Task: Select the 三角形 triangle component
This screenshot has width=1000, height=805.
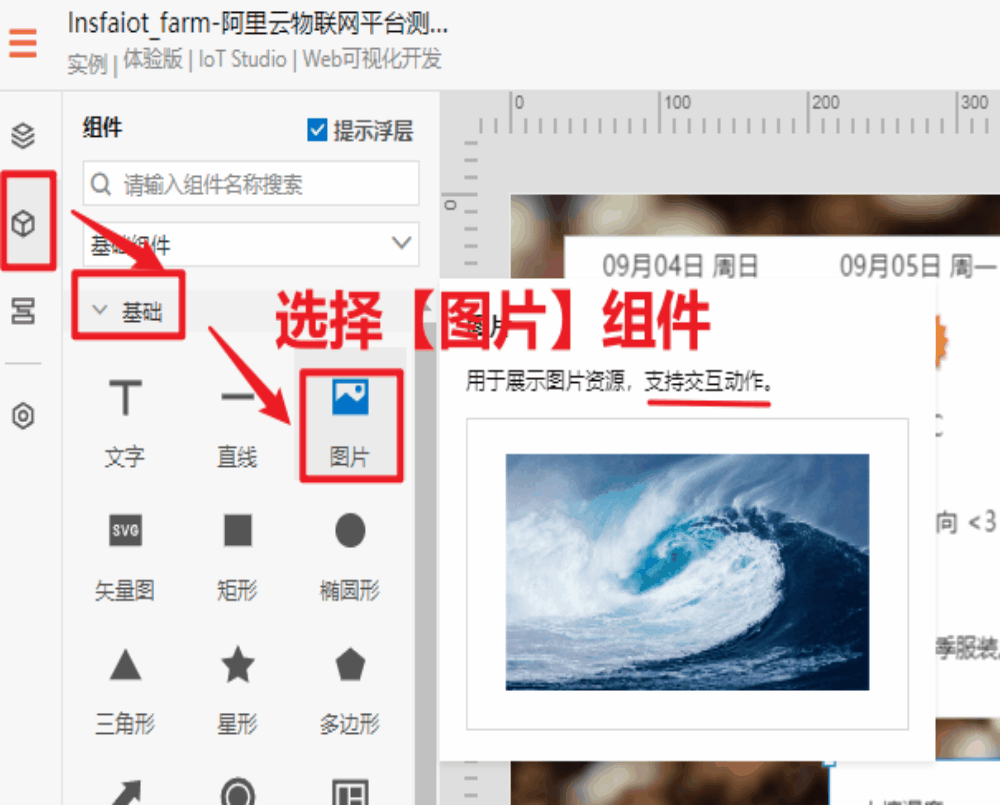Action: coord(125,691)
